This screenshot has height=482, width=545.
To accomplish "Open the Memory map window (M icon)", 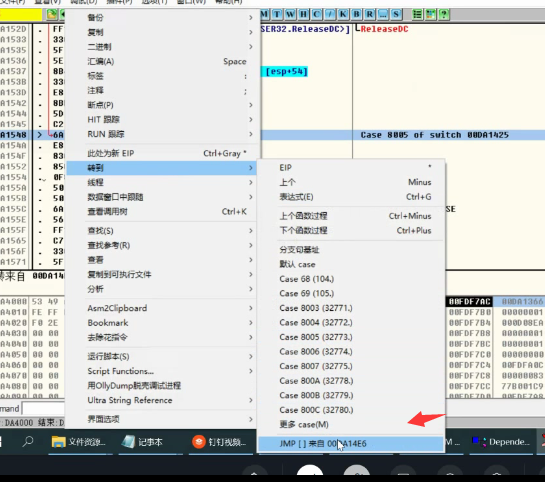I will (x=264, y=14).
